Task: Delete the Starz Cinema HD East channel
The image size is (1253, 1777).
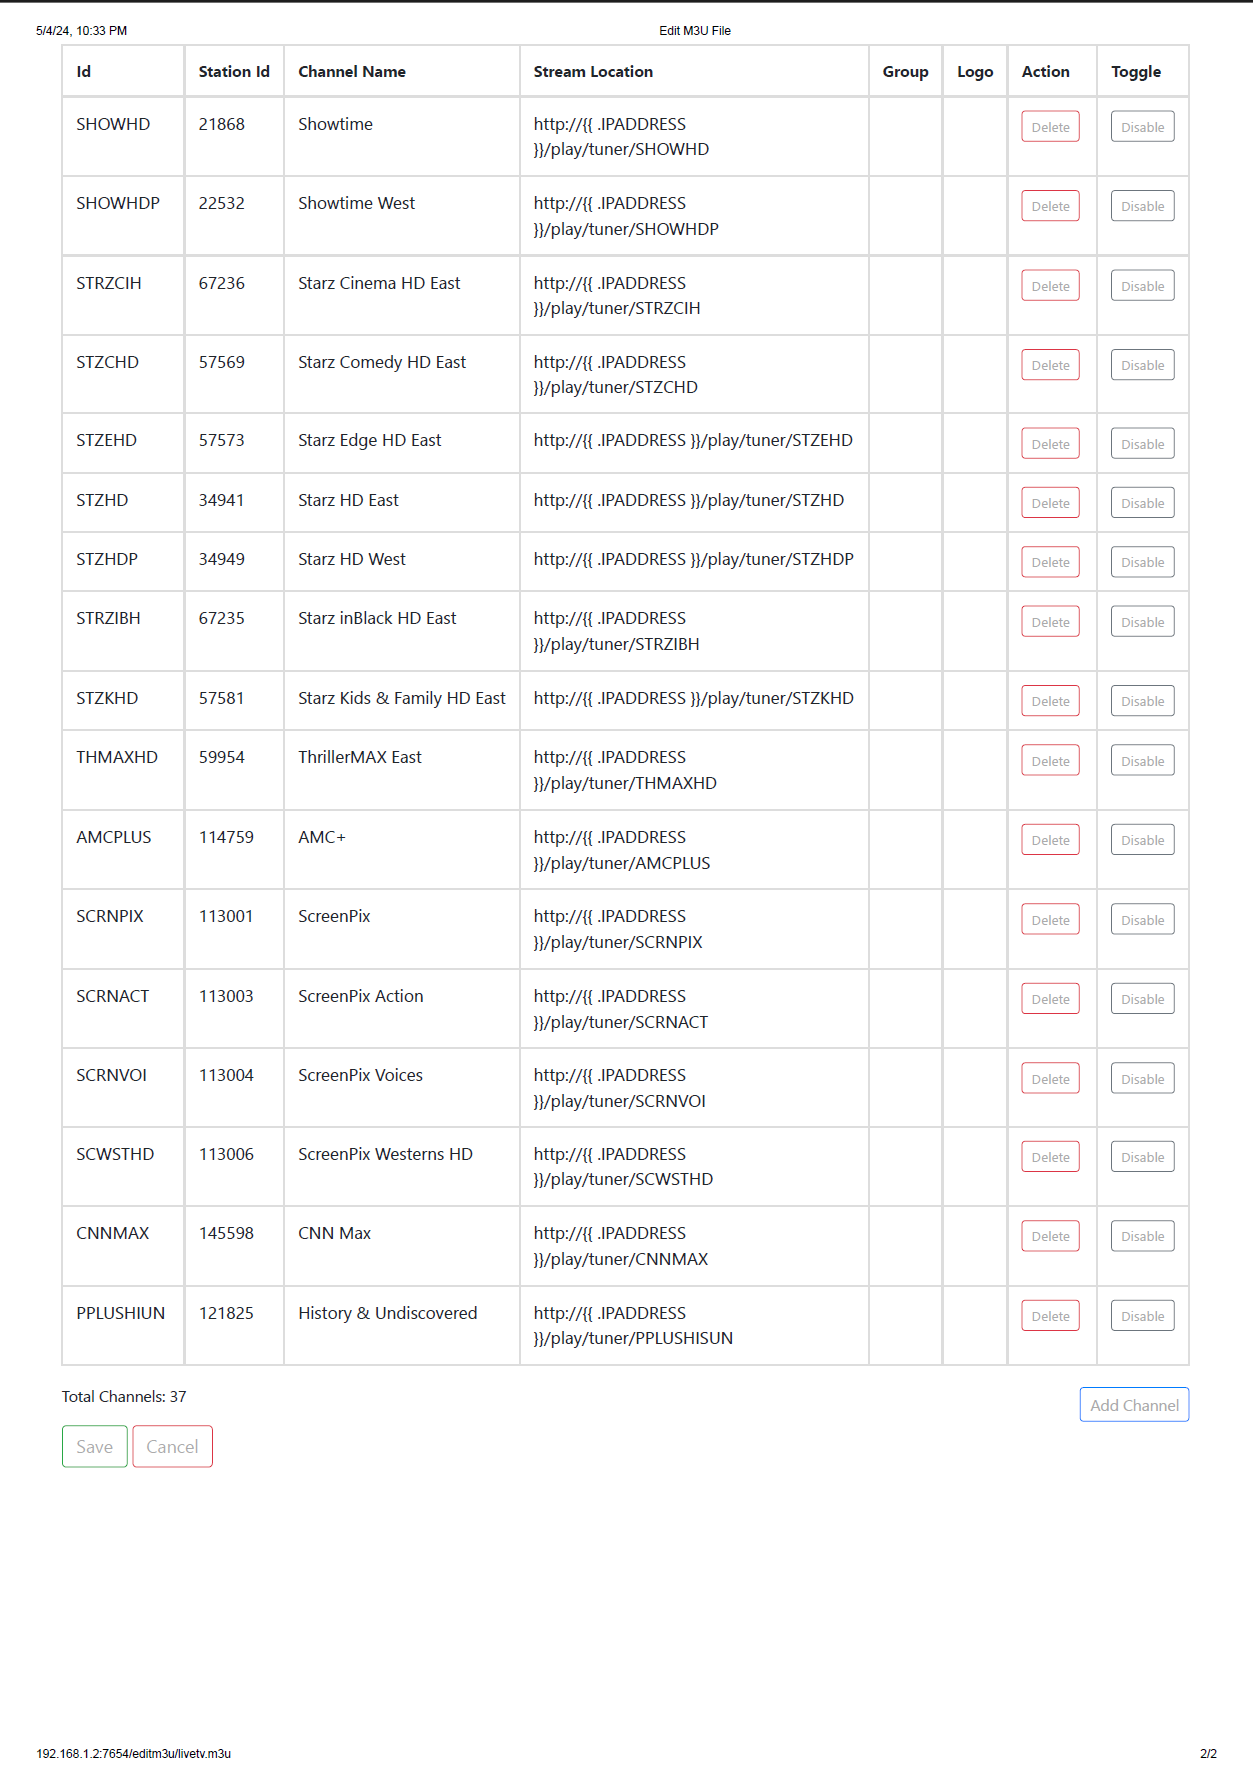Action: coord(1050,286)
